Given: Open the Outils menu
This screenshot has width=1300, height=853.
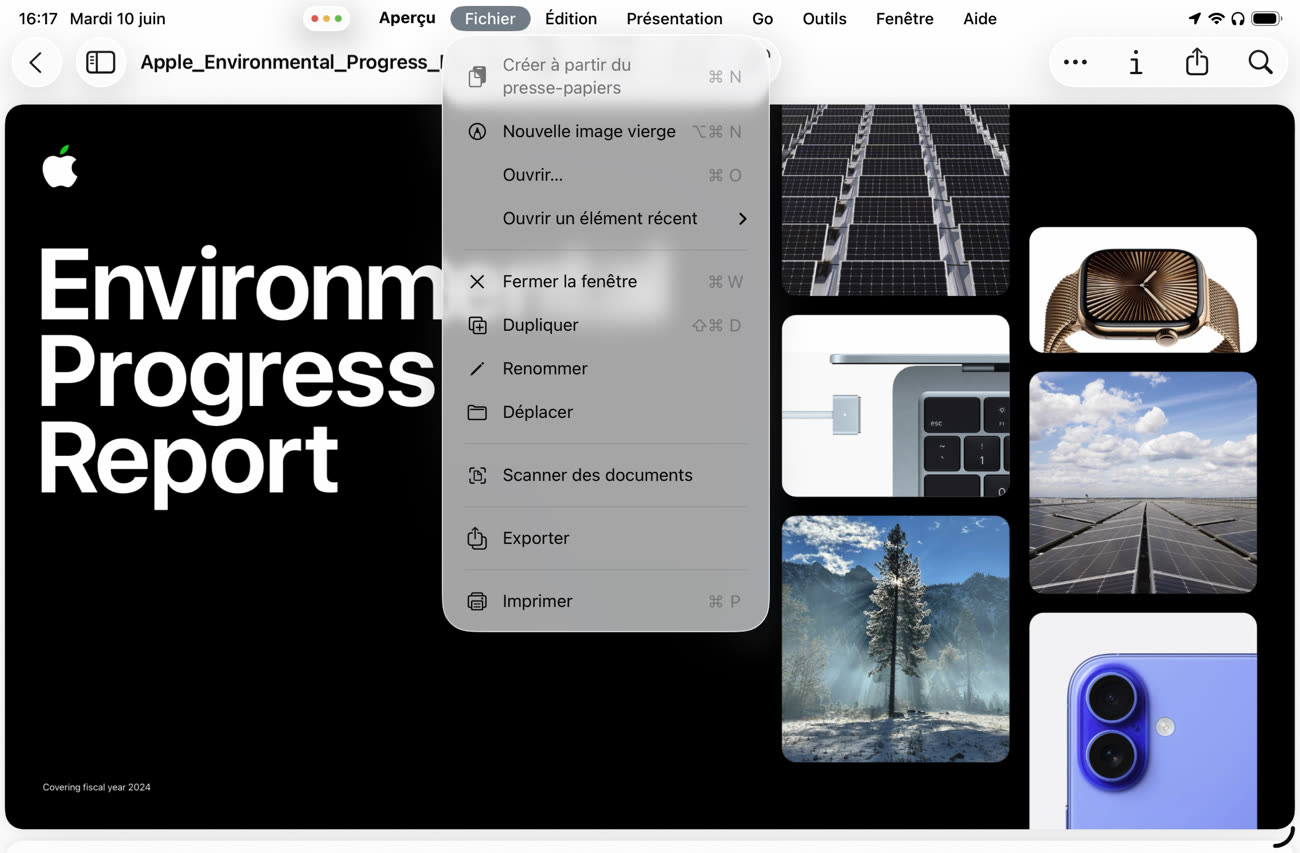Looking at the screenshot, I should tap(824, 18).
